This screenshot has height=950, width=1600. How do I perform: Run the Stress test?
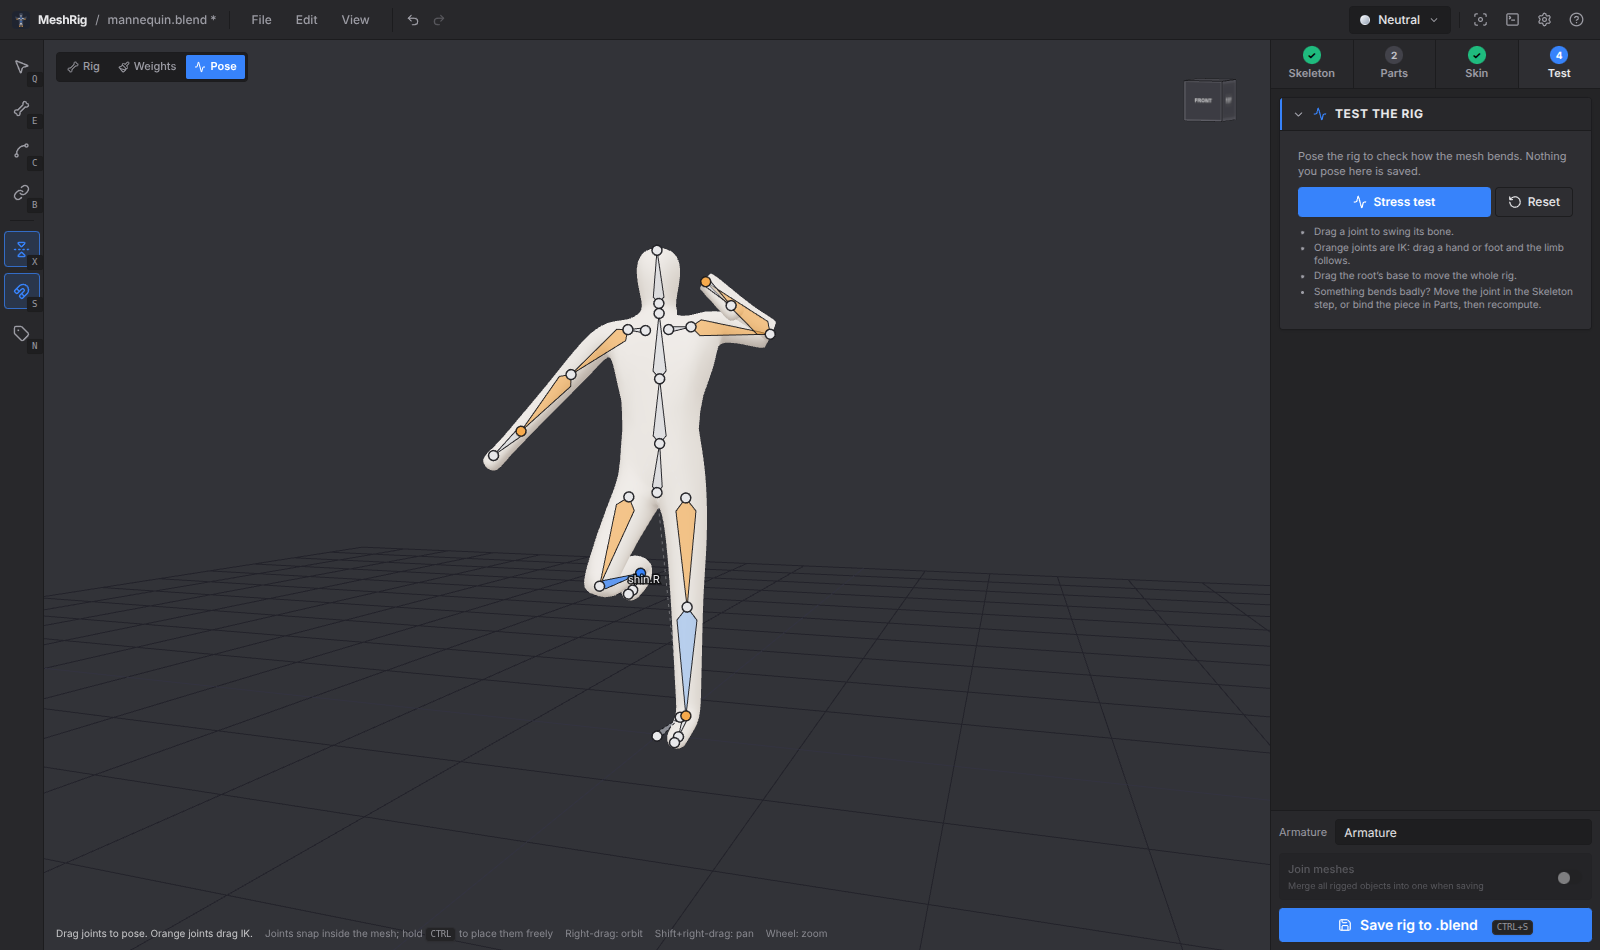click(x=1394, y=202)
